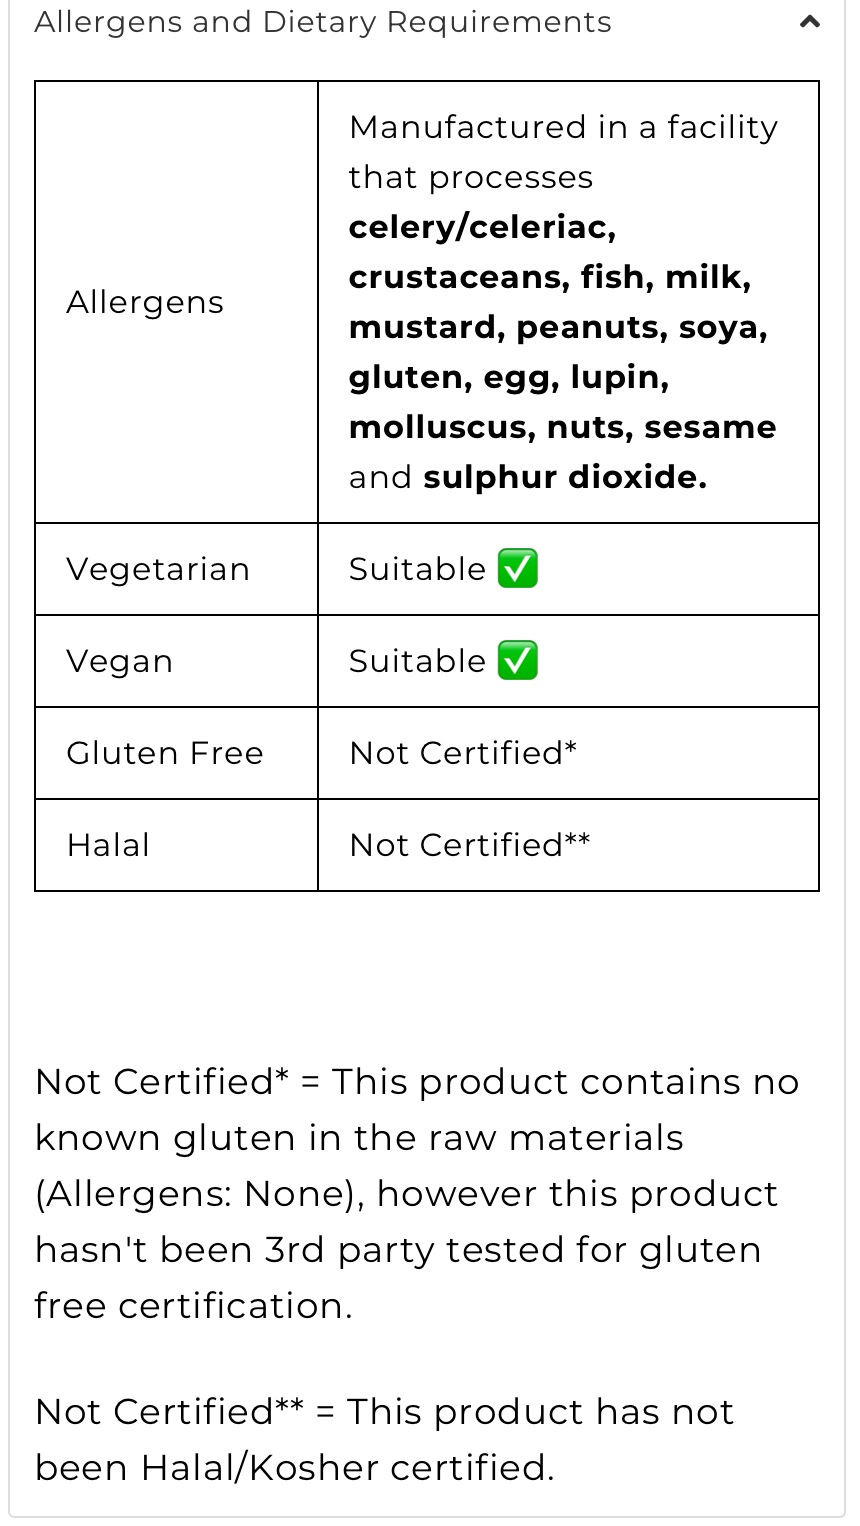This screenshot has width=860, height=1526.
Task: Click the green checkmark in Vegetarian row
Action: (x=518, y=569)
